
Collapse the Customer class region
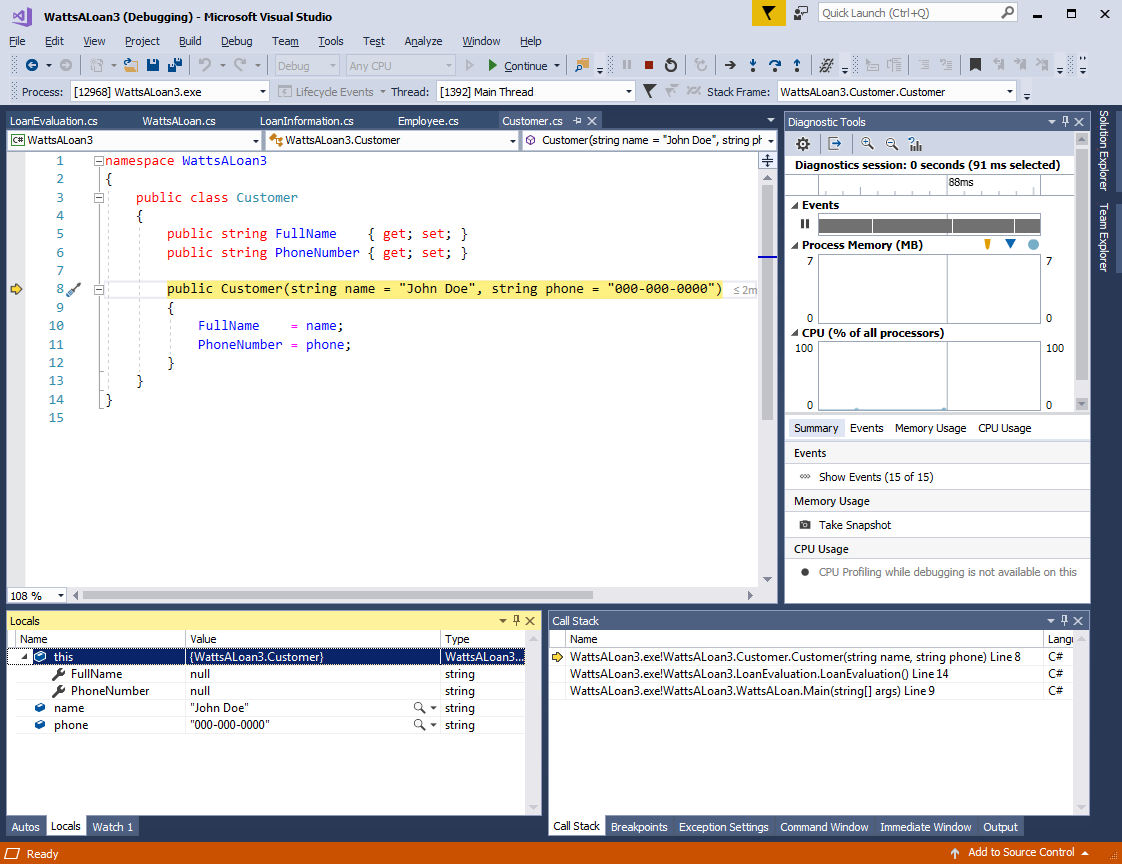click(x=99, y=198)
